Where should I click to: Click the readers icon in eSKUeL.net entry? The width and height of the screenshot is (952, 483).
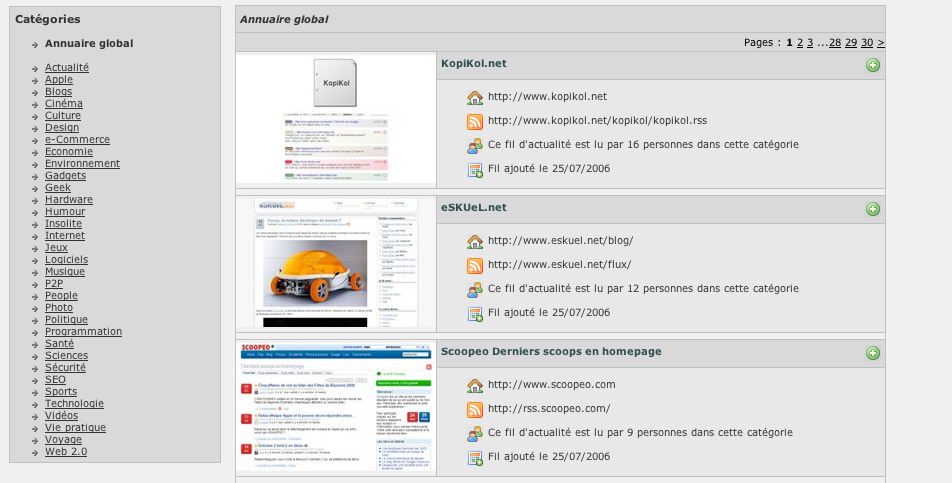coord(475,289)
